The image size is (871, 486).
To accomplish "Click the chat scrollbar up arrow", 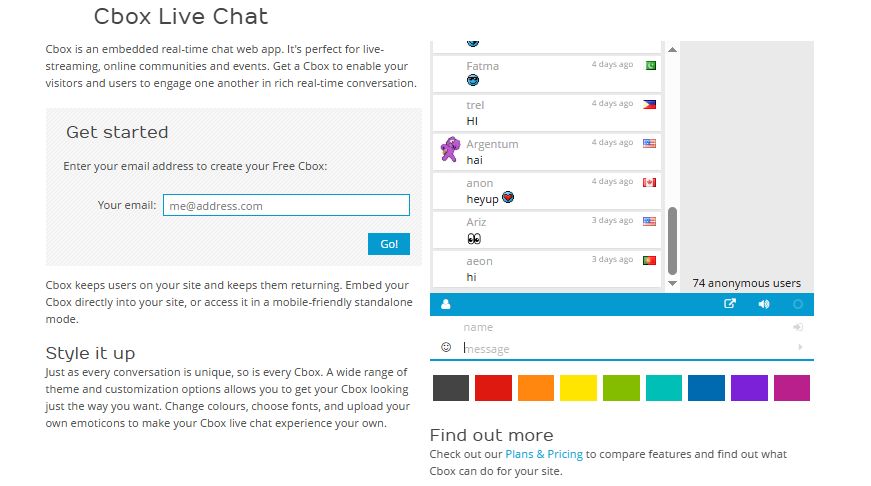I will [x=673, y=49].
